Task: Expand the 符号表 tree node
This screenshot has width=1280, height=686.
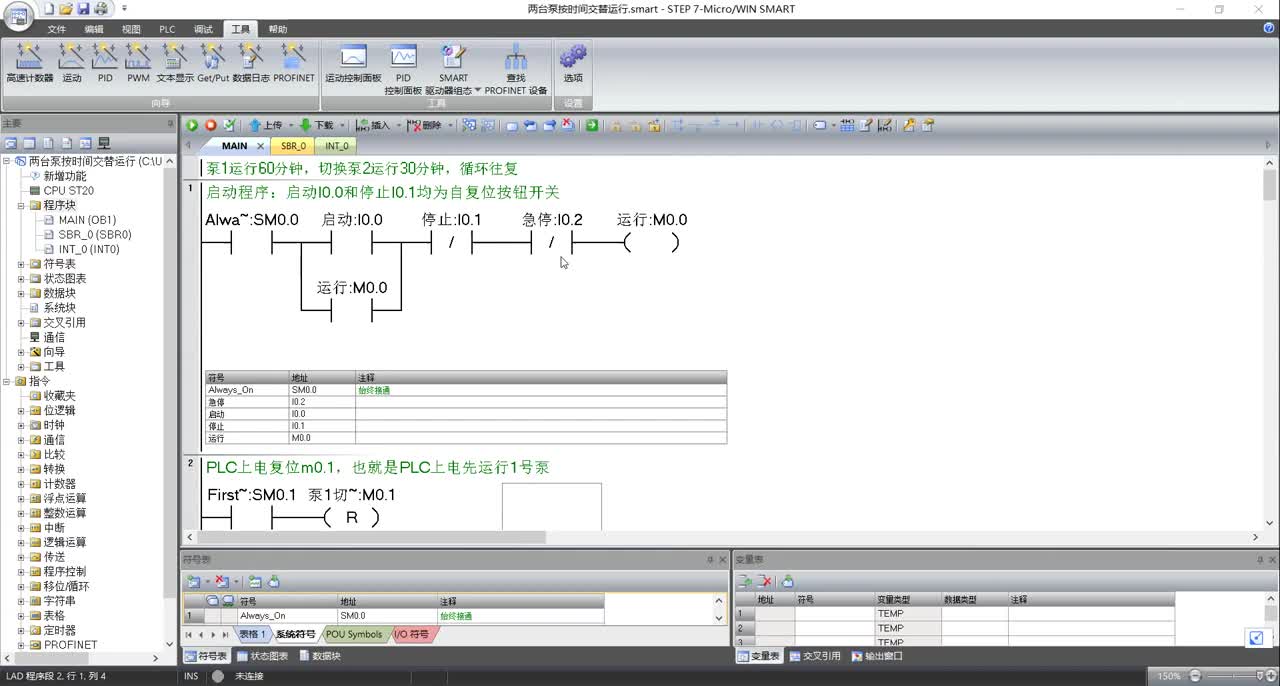Action: [x=22, y=264]
